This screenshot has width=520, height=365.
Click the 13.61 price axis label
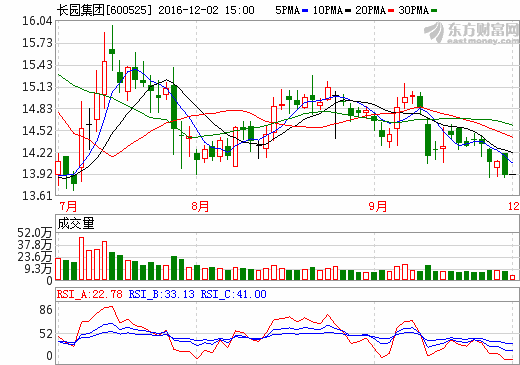point(37,196)
